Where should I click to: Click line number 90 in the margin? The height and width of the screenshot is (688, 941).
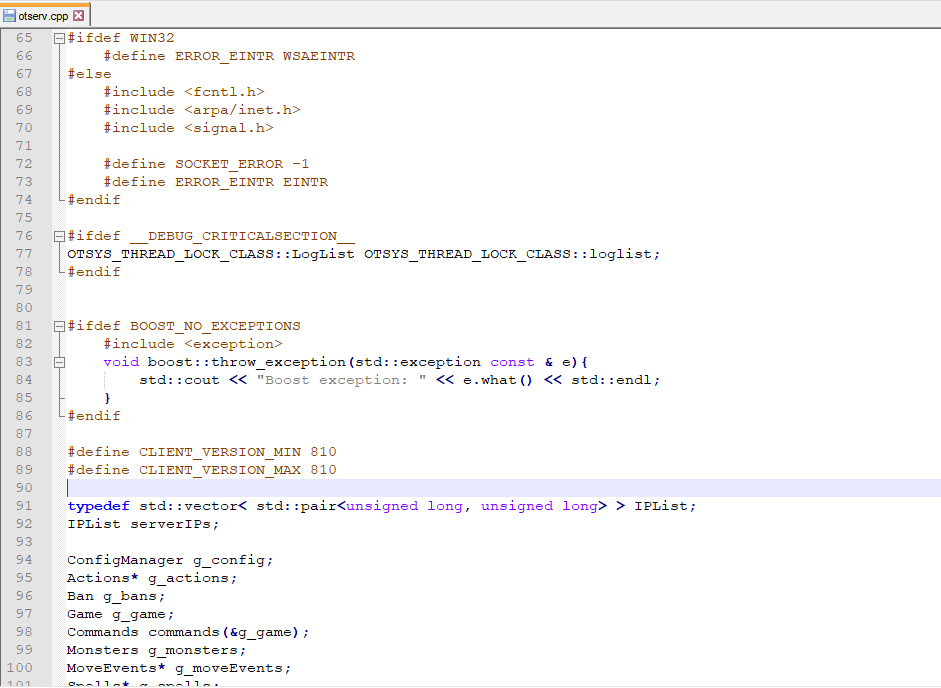(24, 488)
